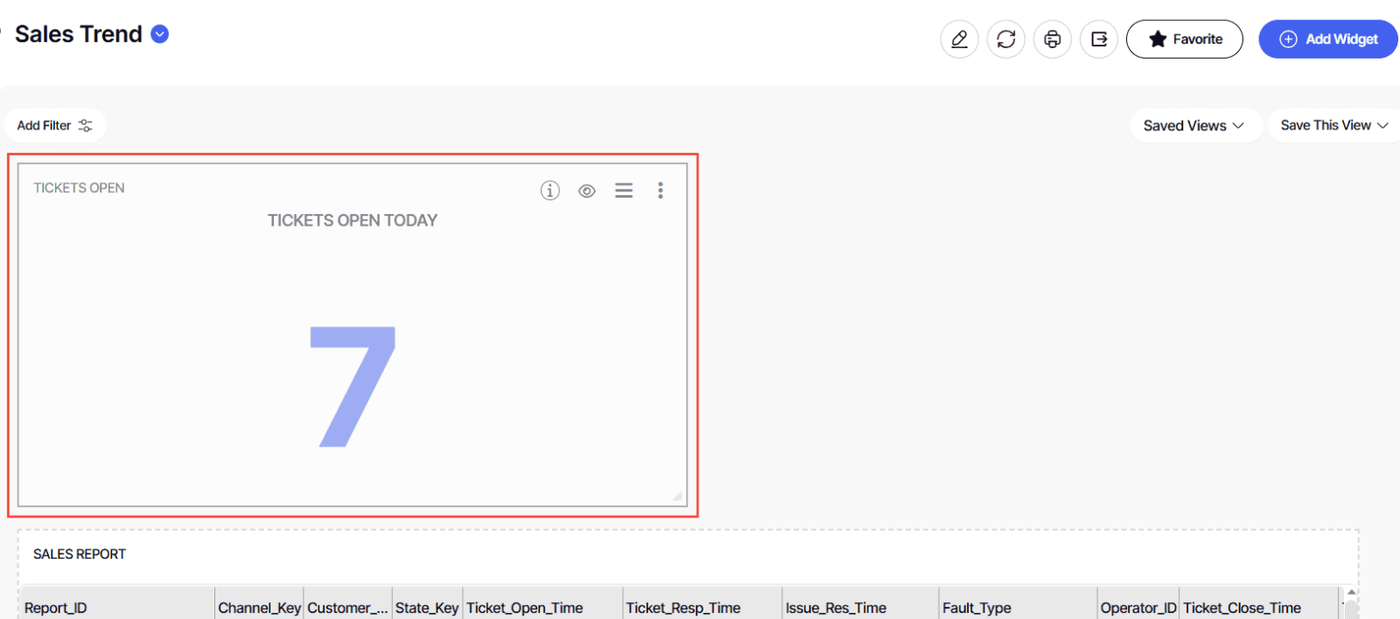Toggle the eye visibility icon on Tickets Open
Screen dimensions: 1400x619
[587, 190]
